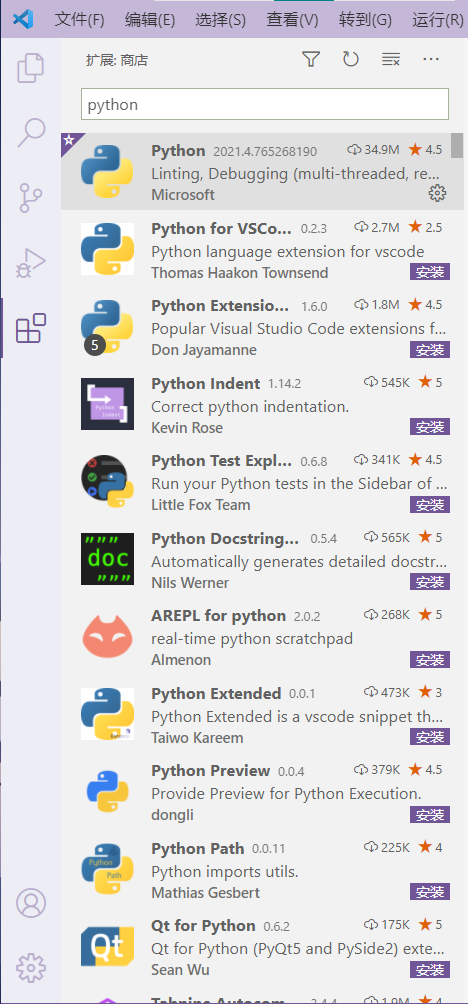Click the description 'real-time python scratchpad'
Image resolution: width=468 pixels, height=1004 pixels.
[252, 639]
